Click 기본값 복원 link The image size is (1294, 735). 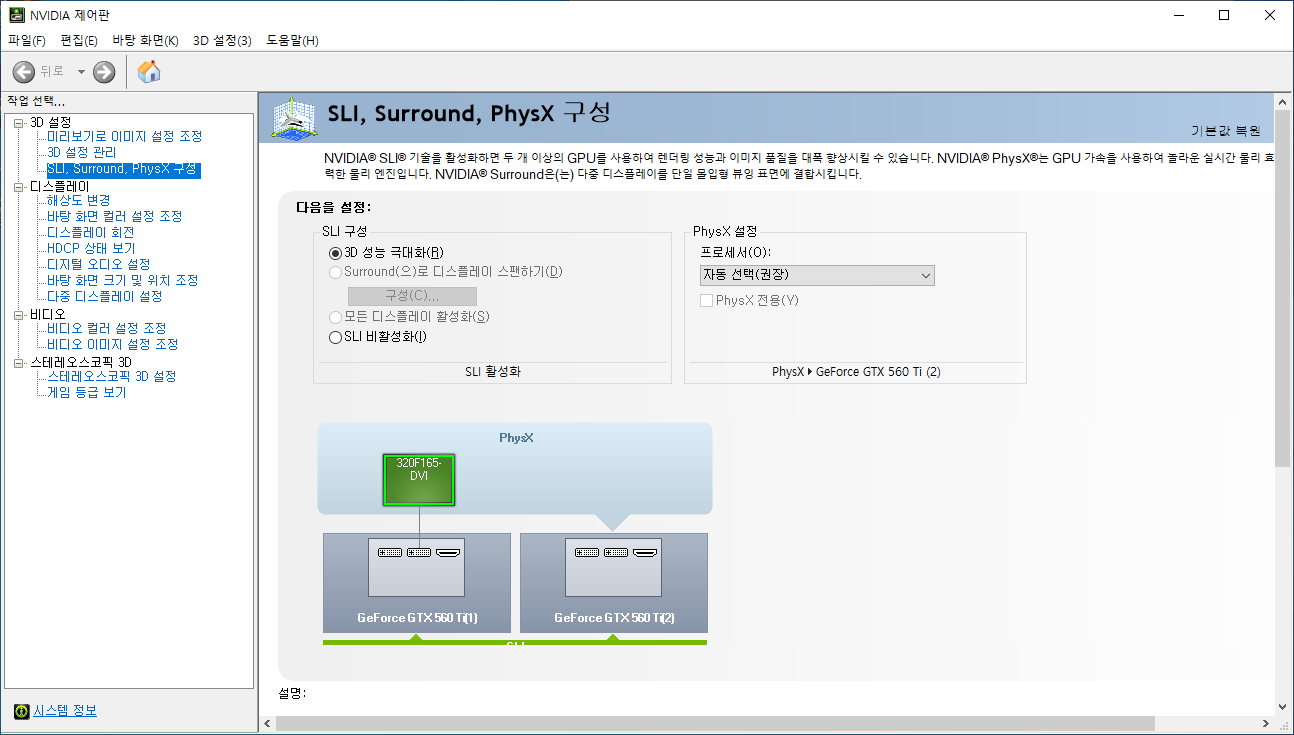click(x=1225, y=131)
